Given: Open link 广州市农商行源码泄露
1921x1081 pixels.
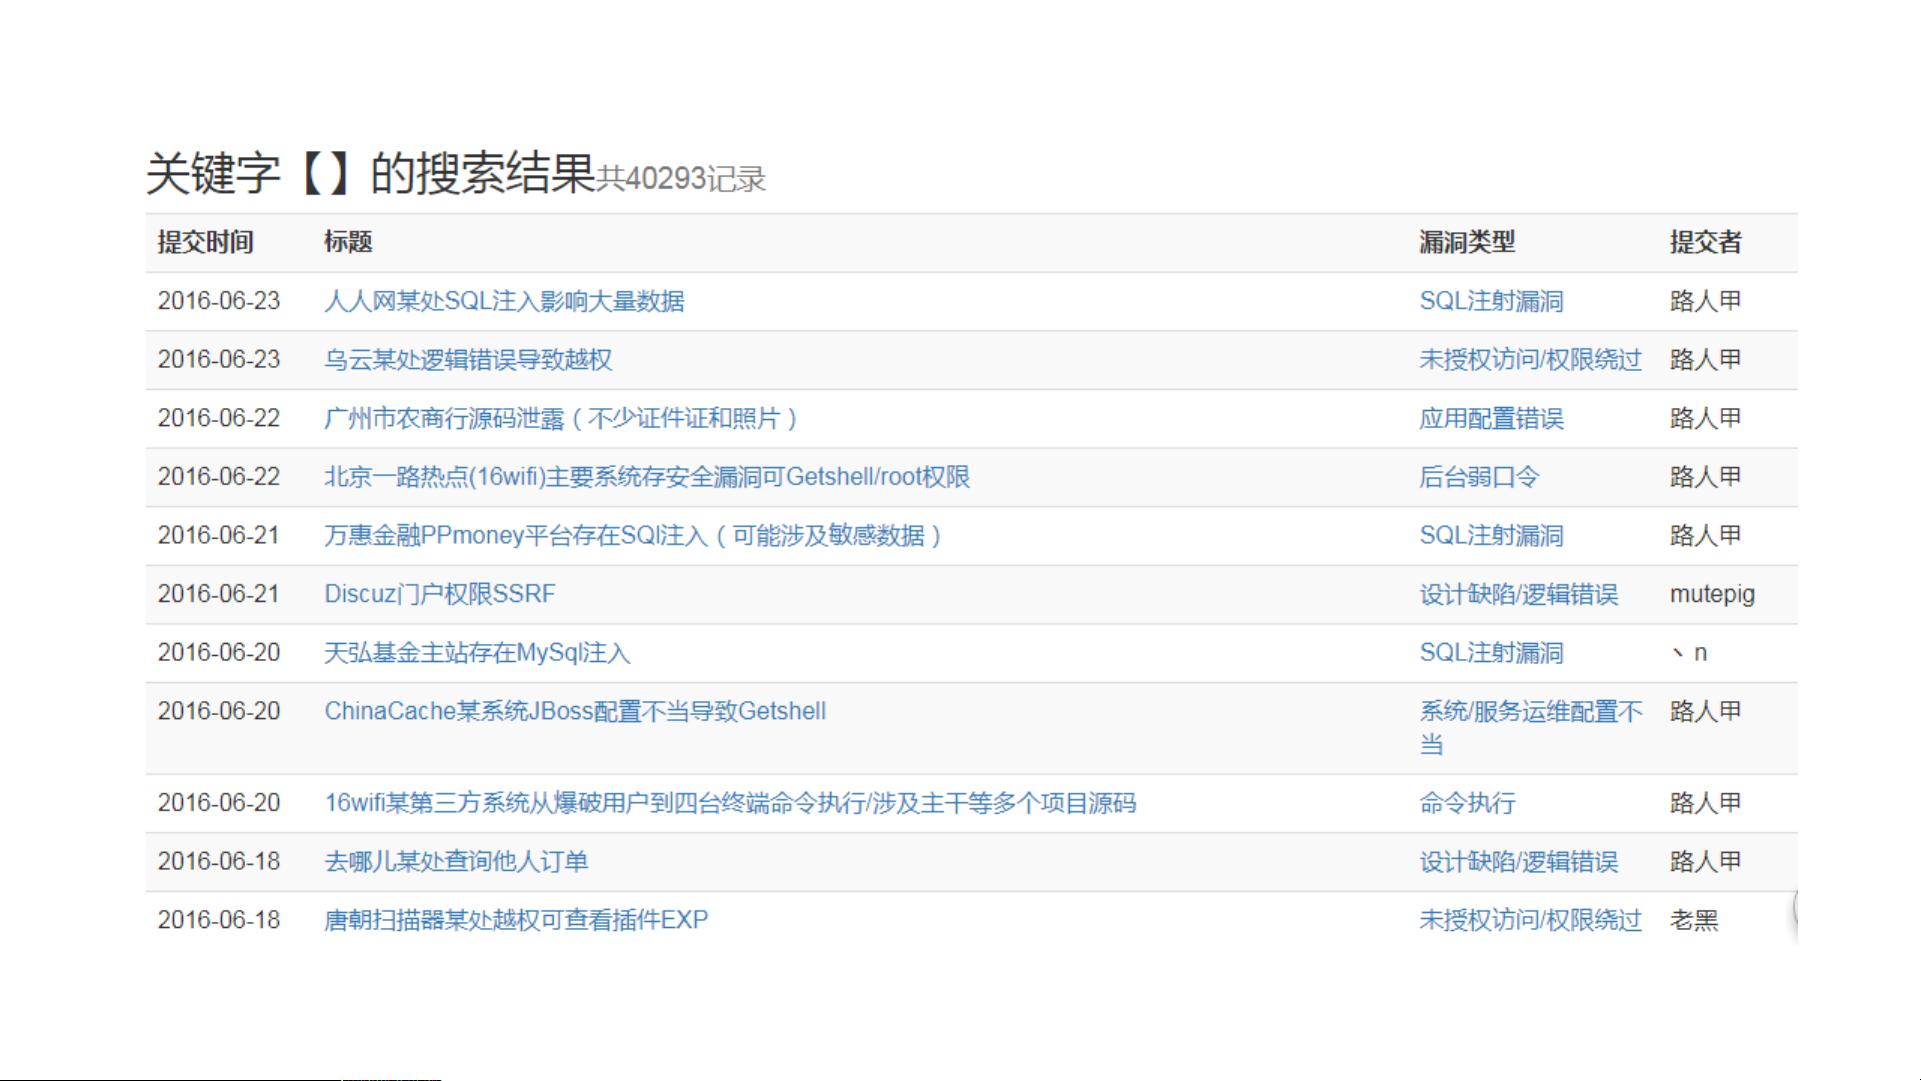Looking at the screenshot, I should coord(561,418).
